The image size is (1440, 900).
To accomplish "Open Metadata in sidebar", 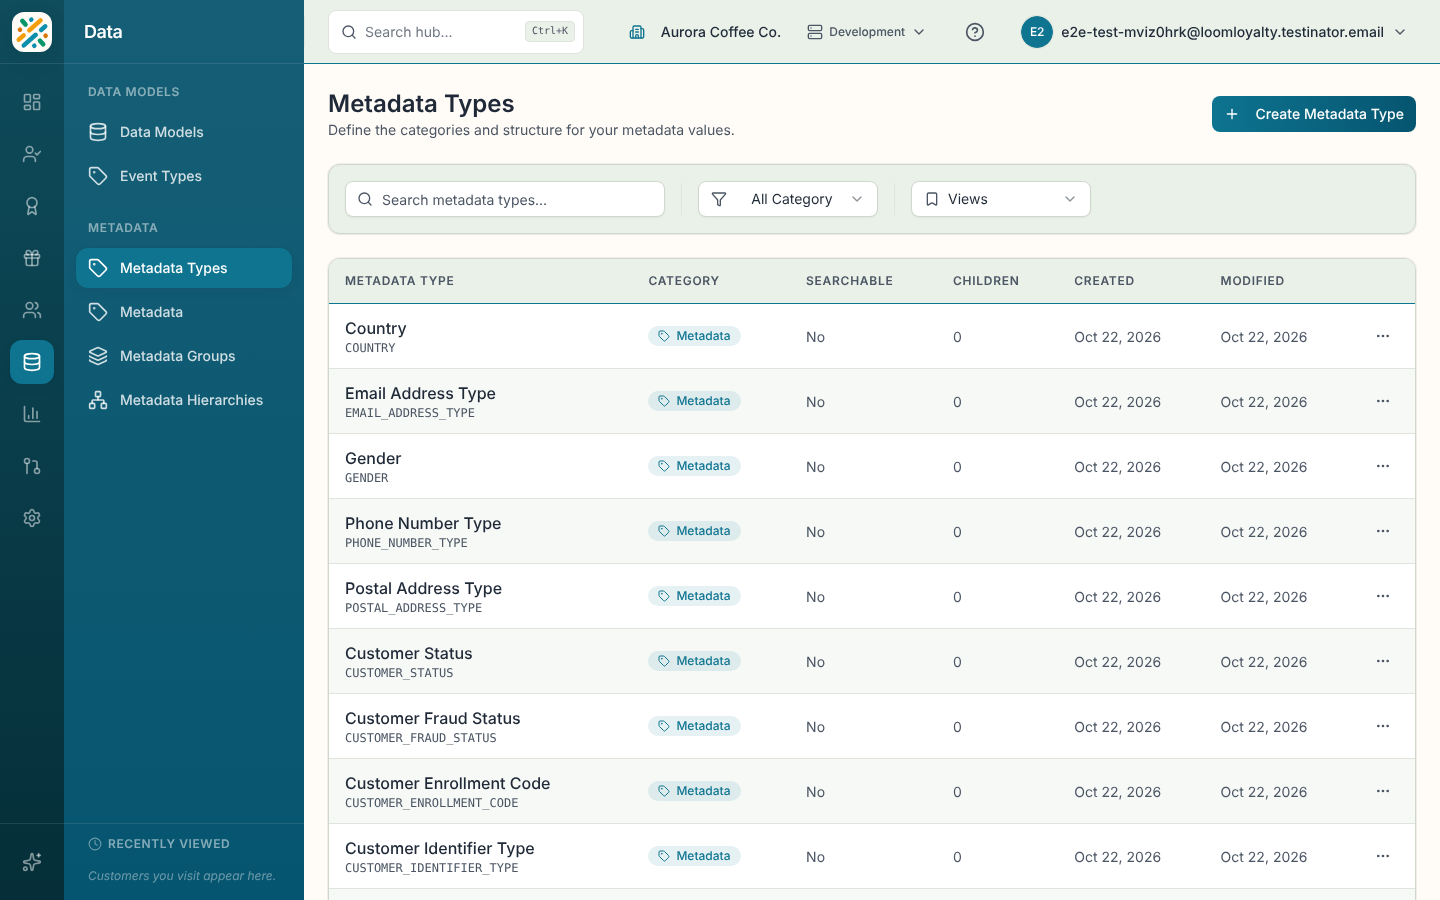I will point(184,312).
